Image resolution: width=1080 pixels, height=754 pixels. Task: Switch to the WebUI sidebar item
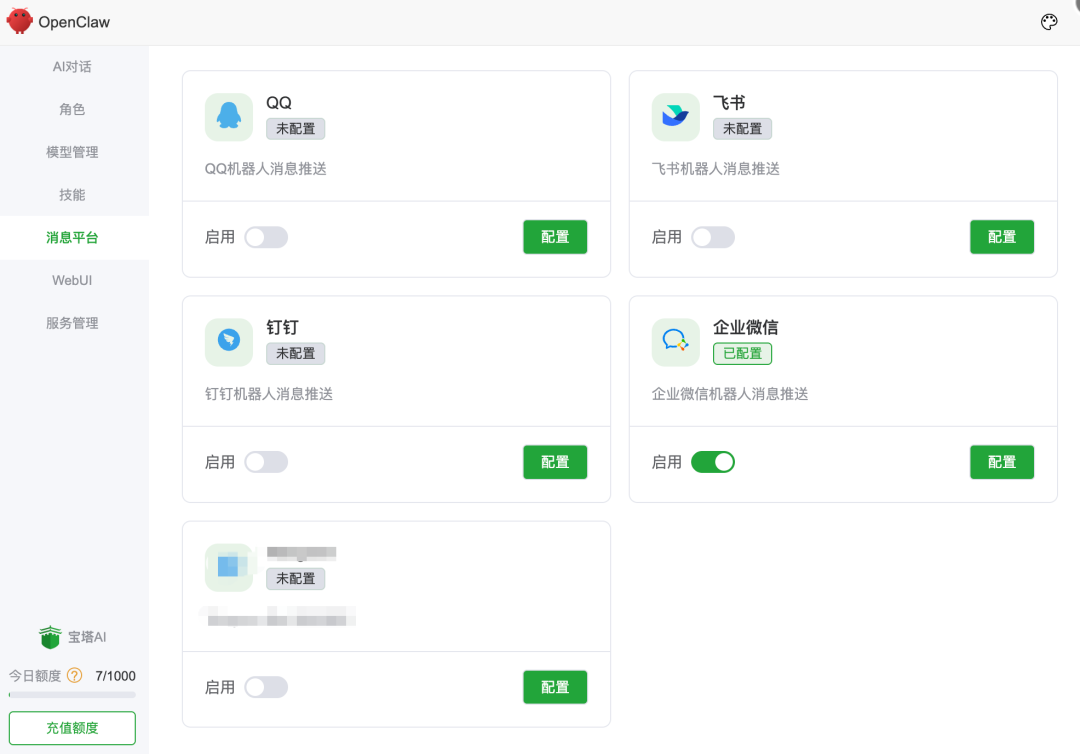(x=72, y=280)
